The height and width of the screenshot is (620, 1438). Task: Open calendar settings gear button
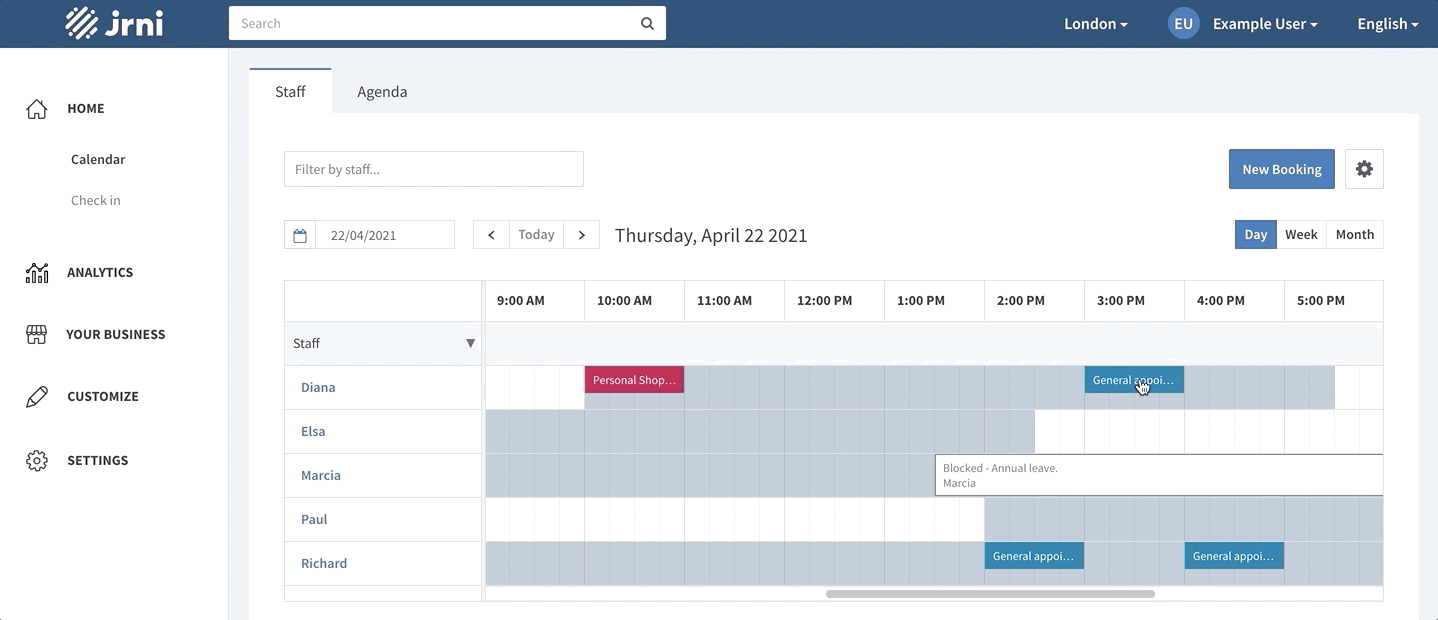tap(1364, 169)
